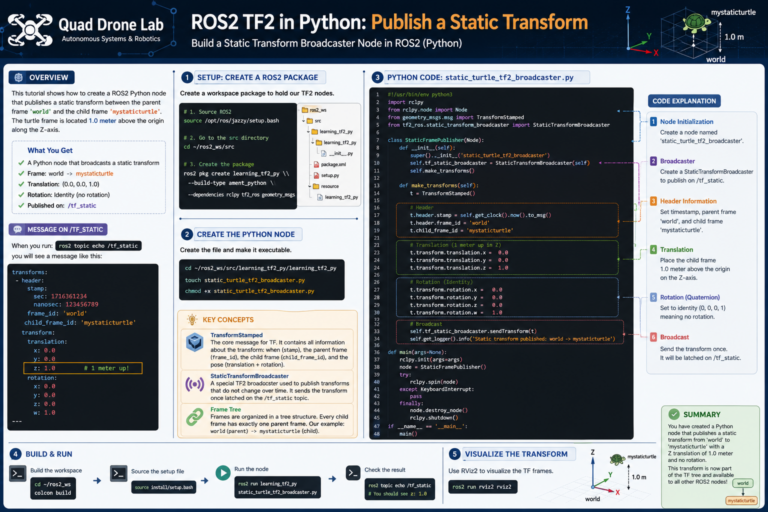Click the red package.xml file icon
The image size is (768, 512).
[316, 165]
